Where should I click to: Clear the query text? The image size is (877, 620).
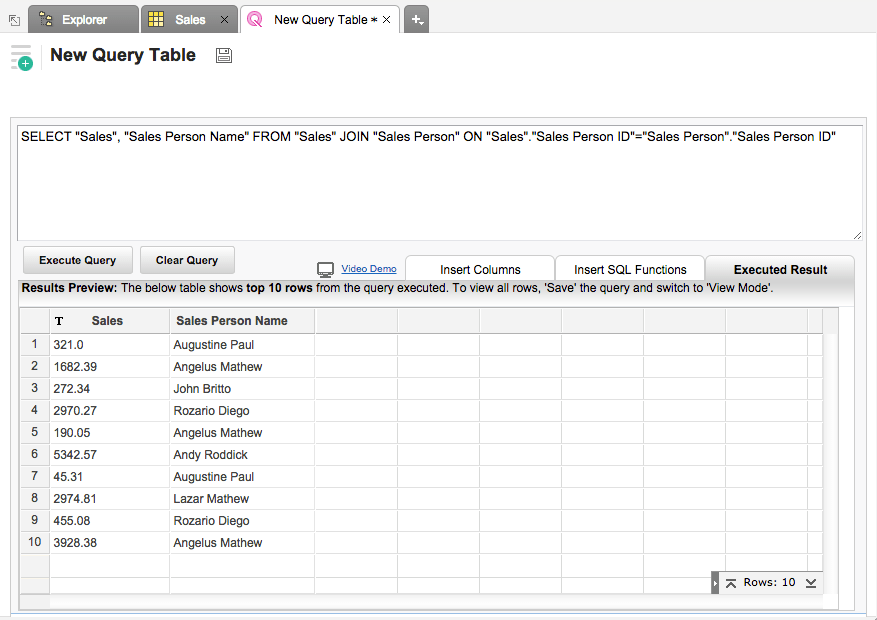[x=187, y=260]
